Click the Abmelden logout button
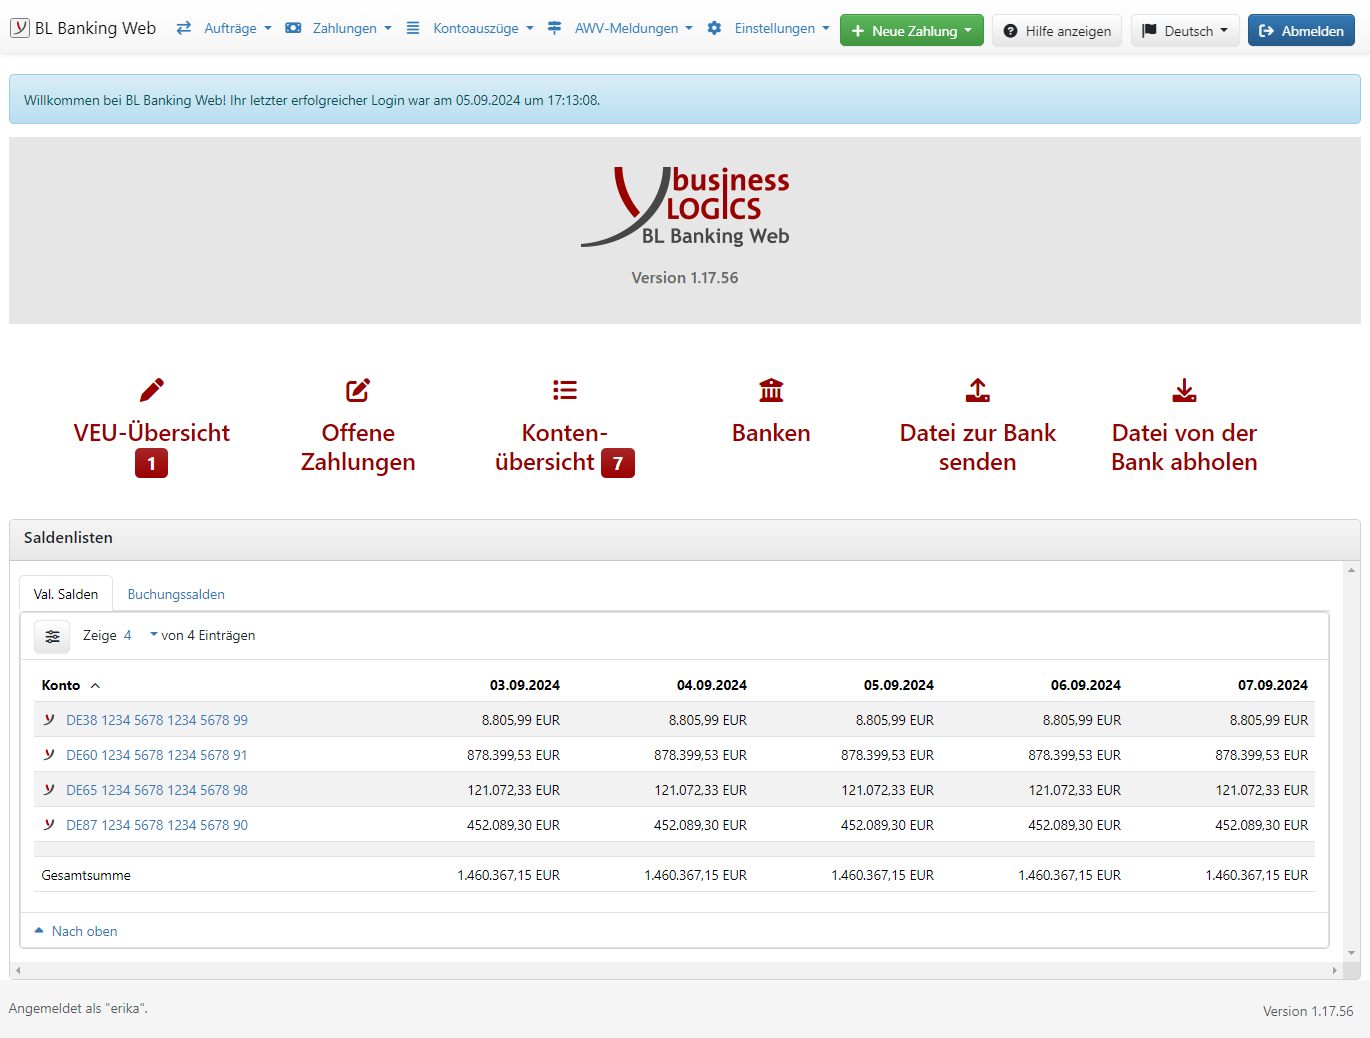Viewport: 1370px width, 1038px height. coord(1301,30)
